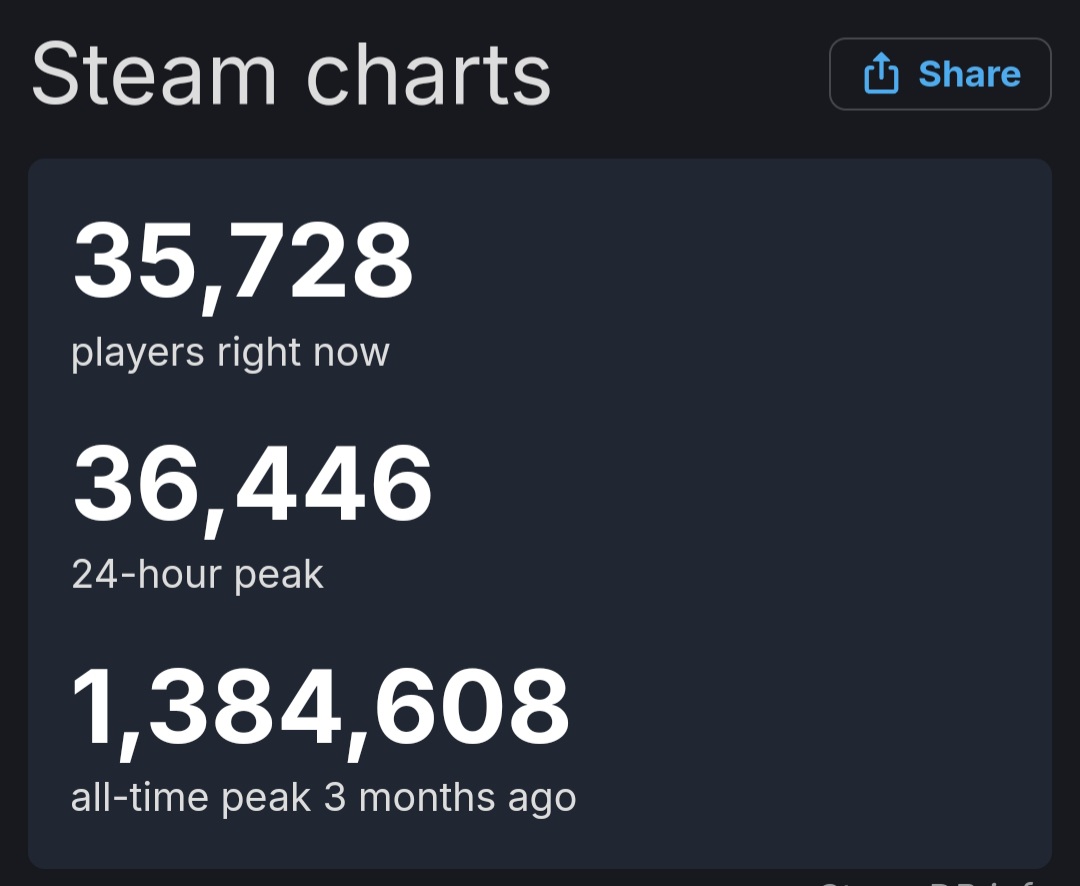Click the players right now label
This screenshot has width=1080, height=886.
(x=230, y=354)
